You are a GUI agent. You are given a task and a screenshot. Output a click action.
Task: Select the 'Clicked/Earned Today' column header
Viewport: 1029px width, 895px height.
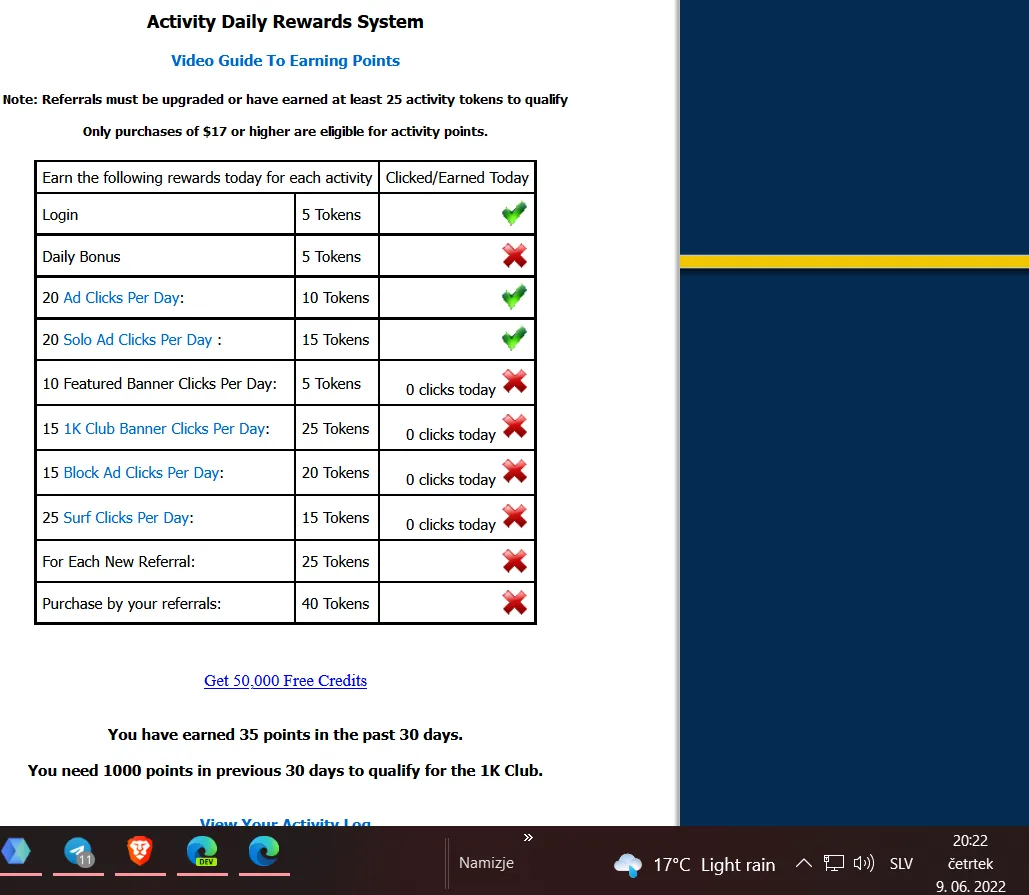457,178
